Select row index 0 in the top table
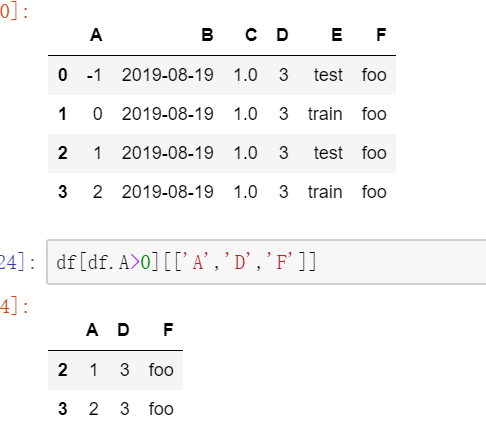486x434 pixels. pyautogui.click(x=63, y=75)
